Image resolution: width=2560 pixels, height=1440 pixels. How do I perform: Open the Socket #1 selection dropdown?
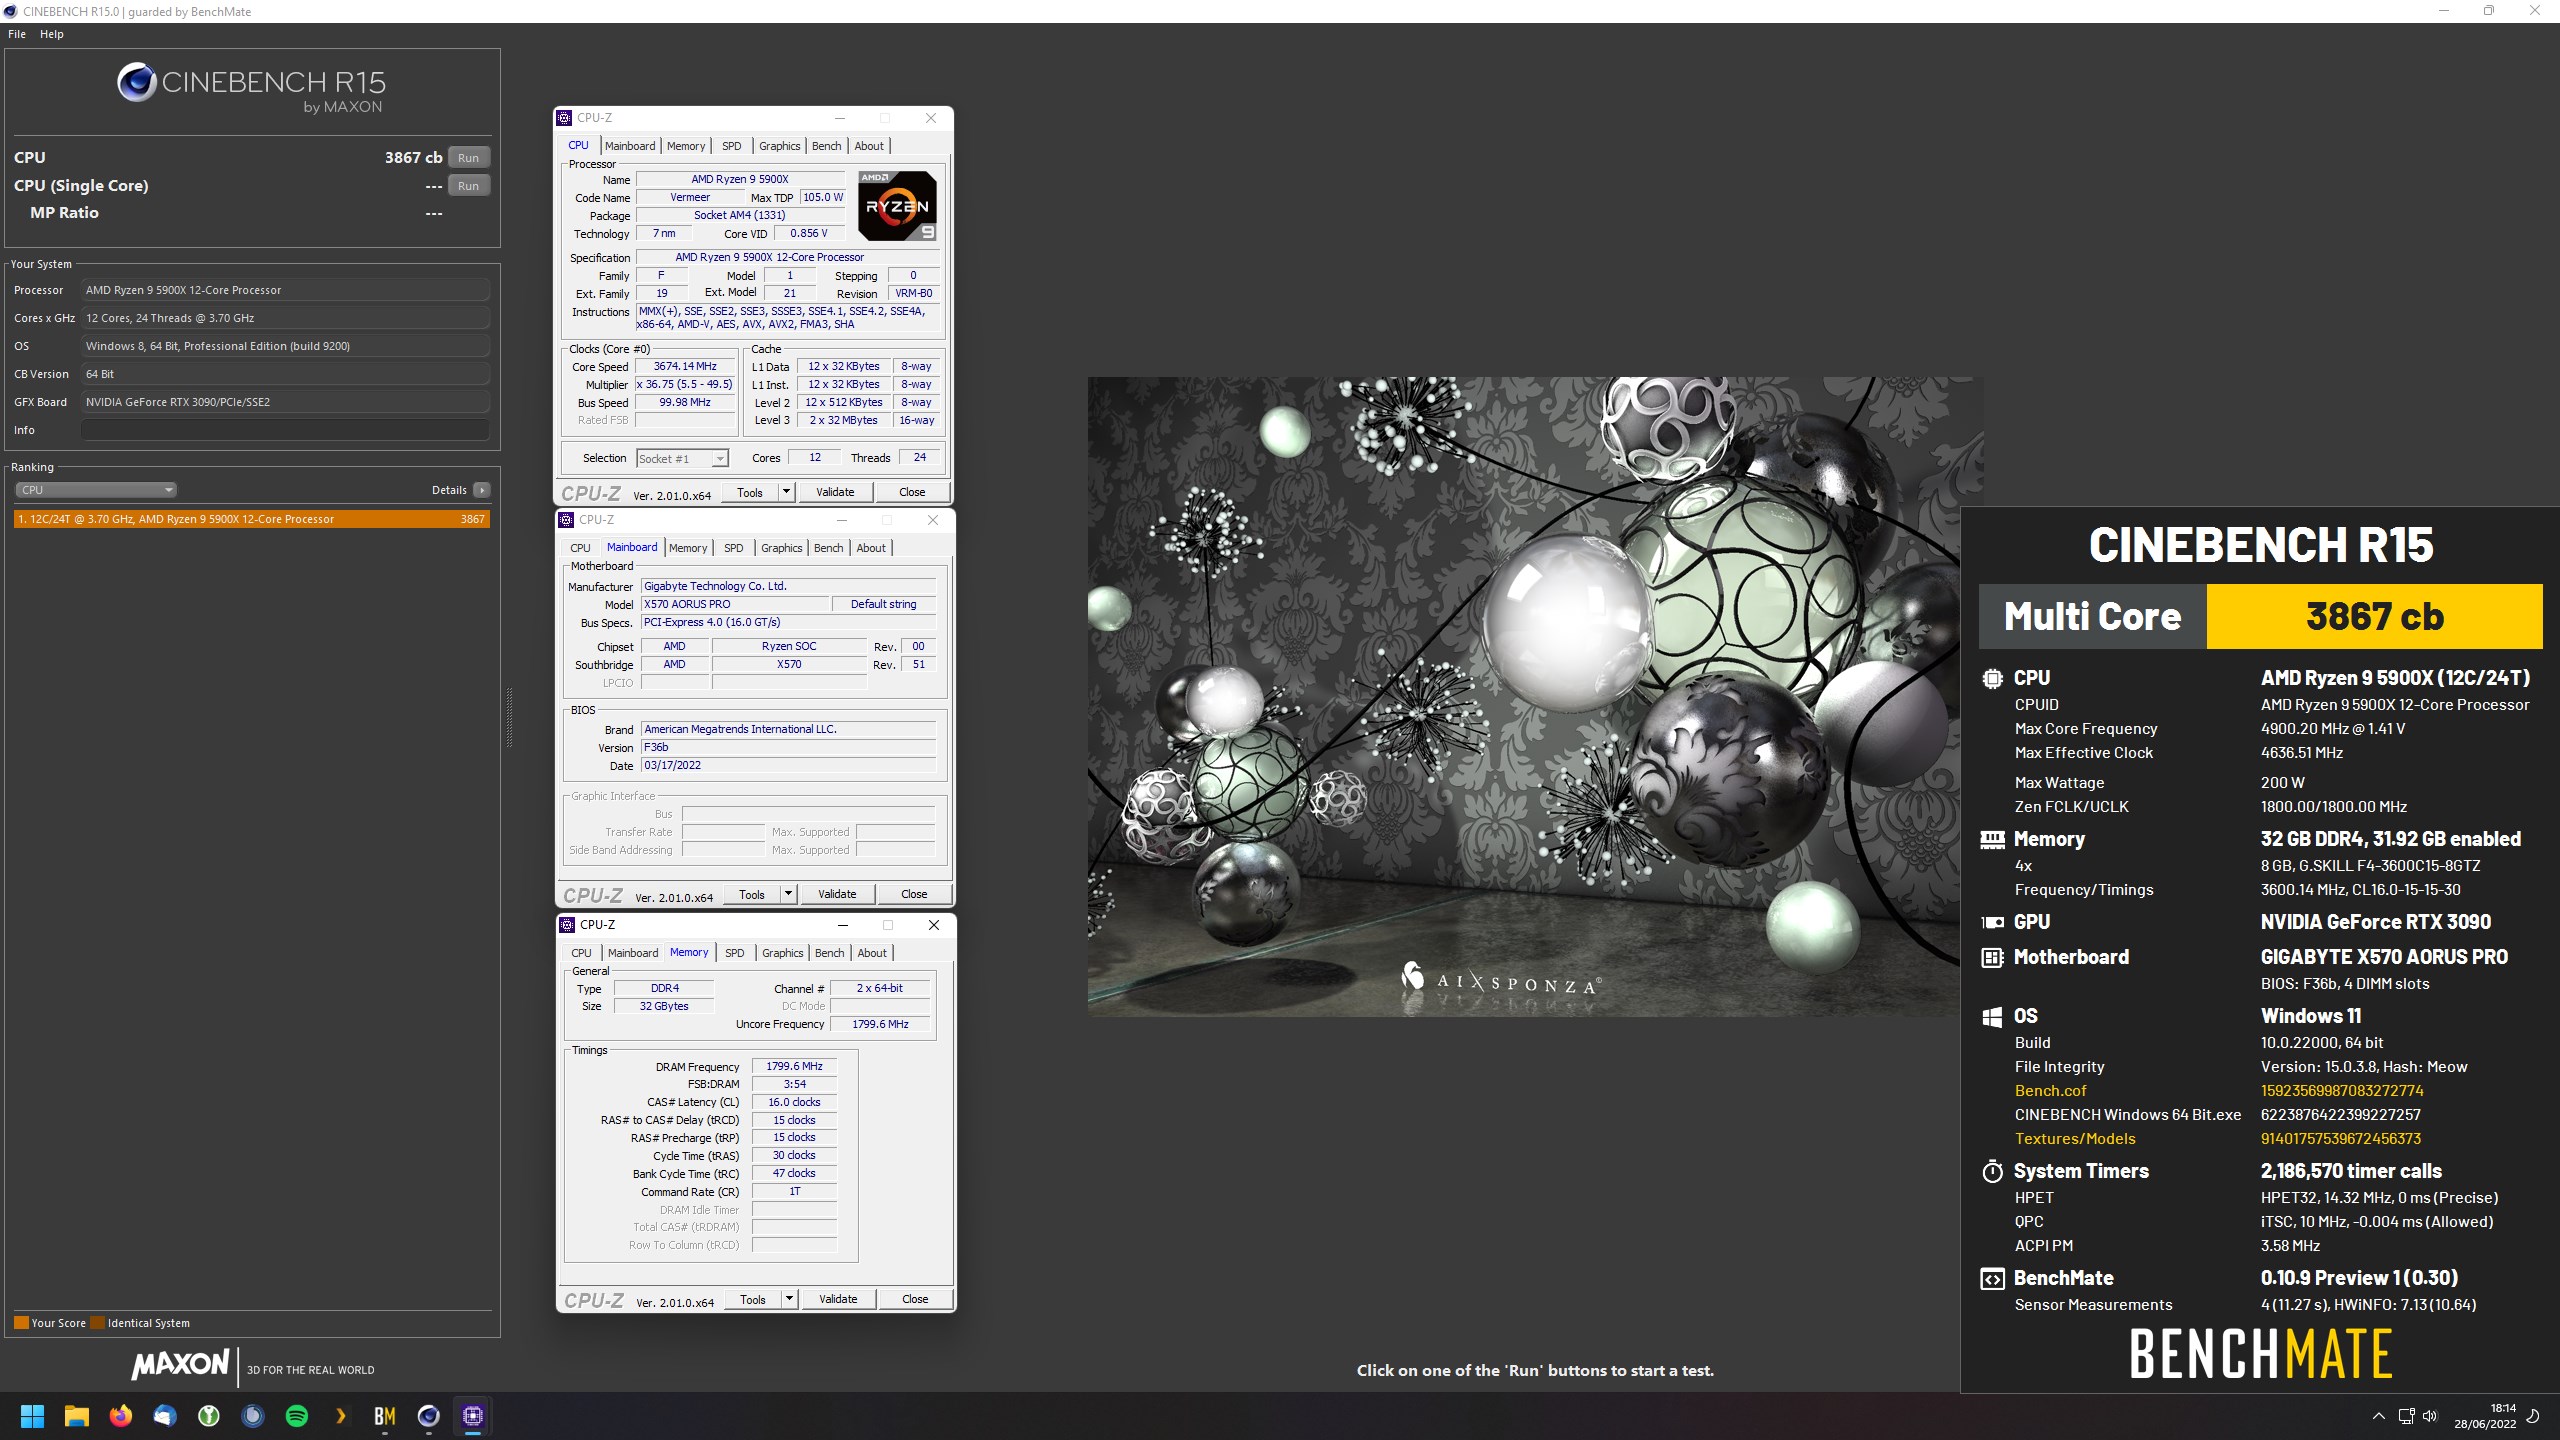[682, 459]
